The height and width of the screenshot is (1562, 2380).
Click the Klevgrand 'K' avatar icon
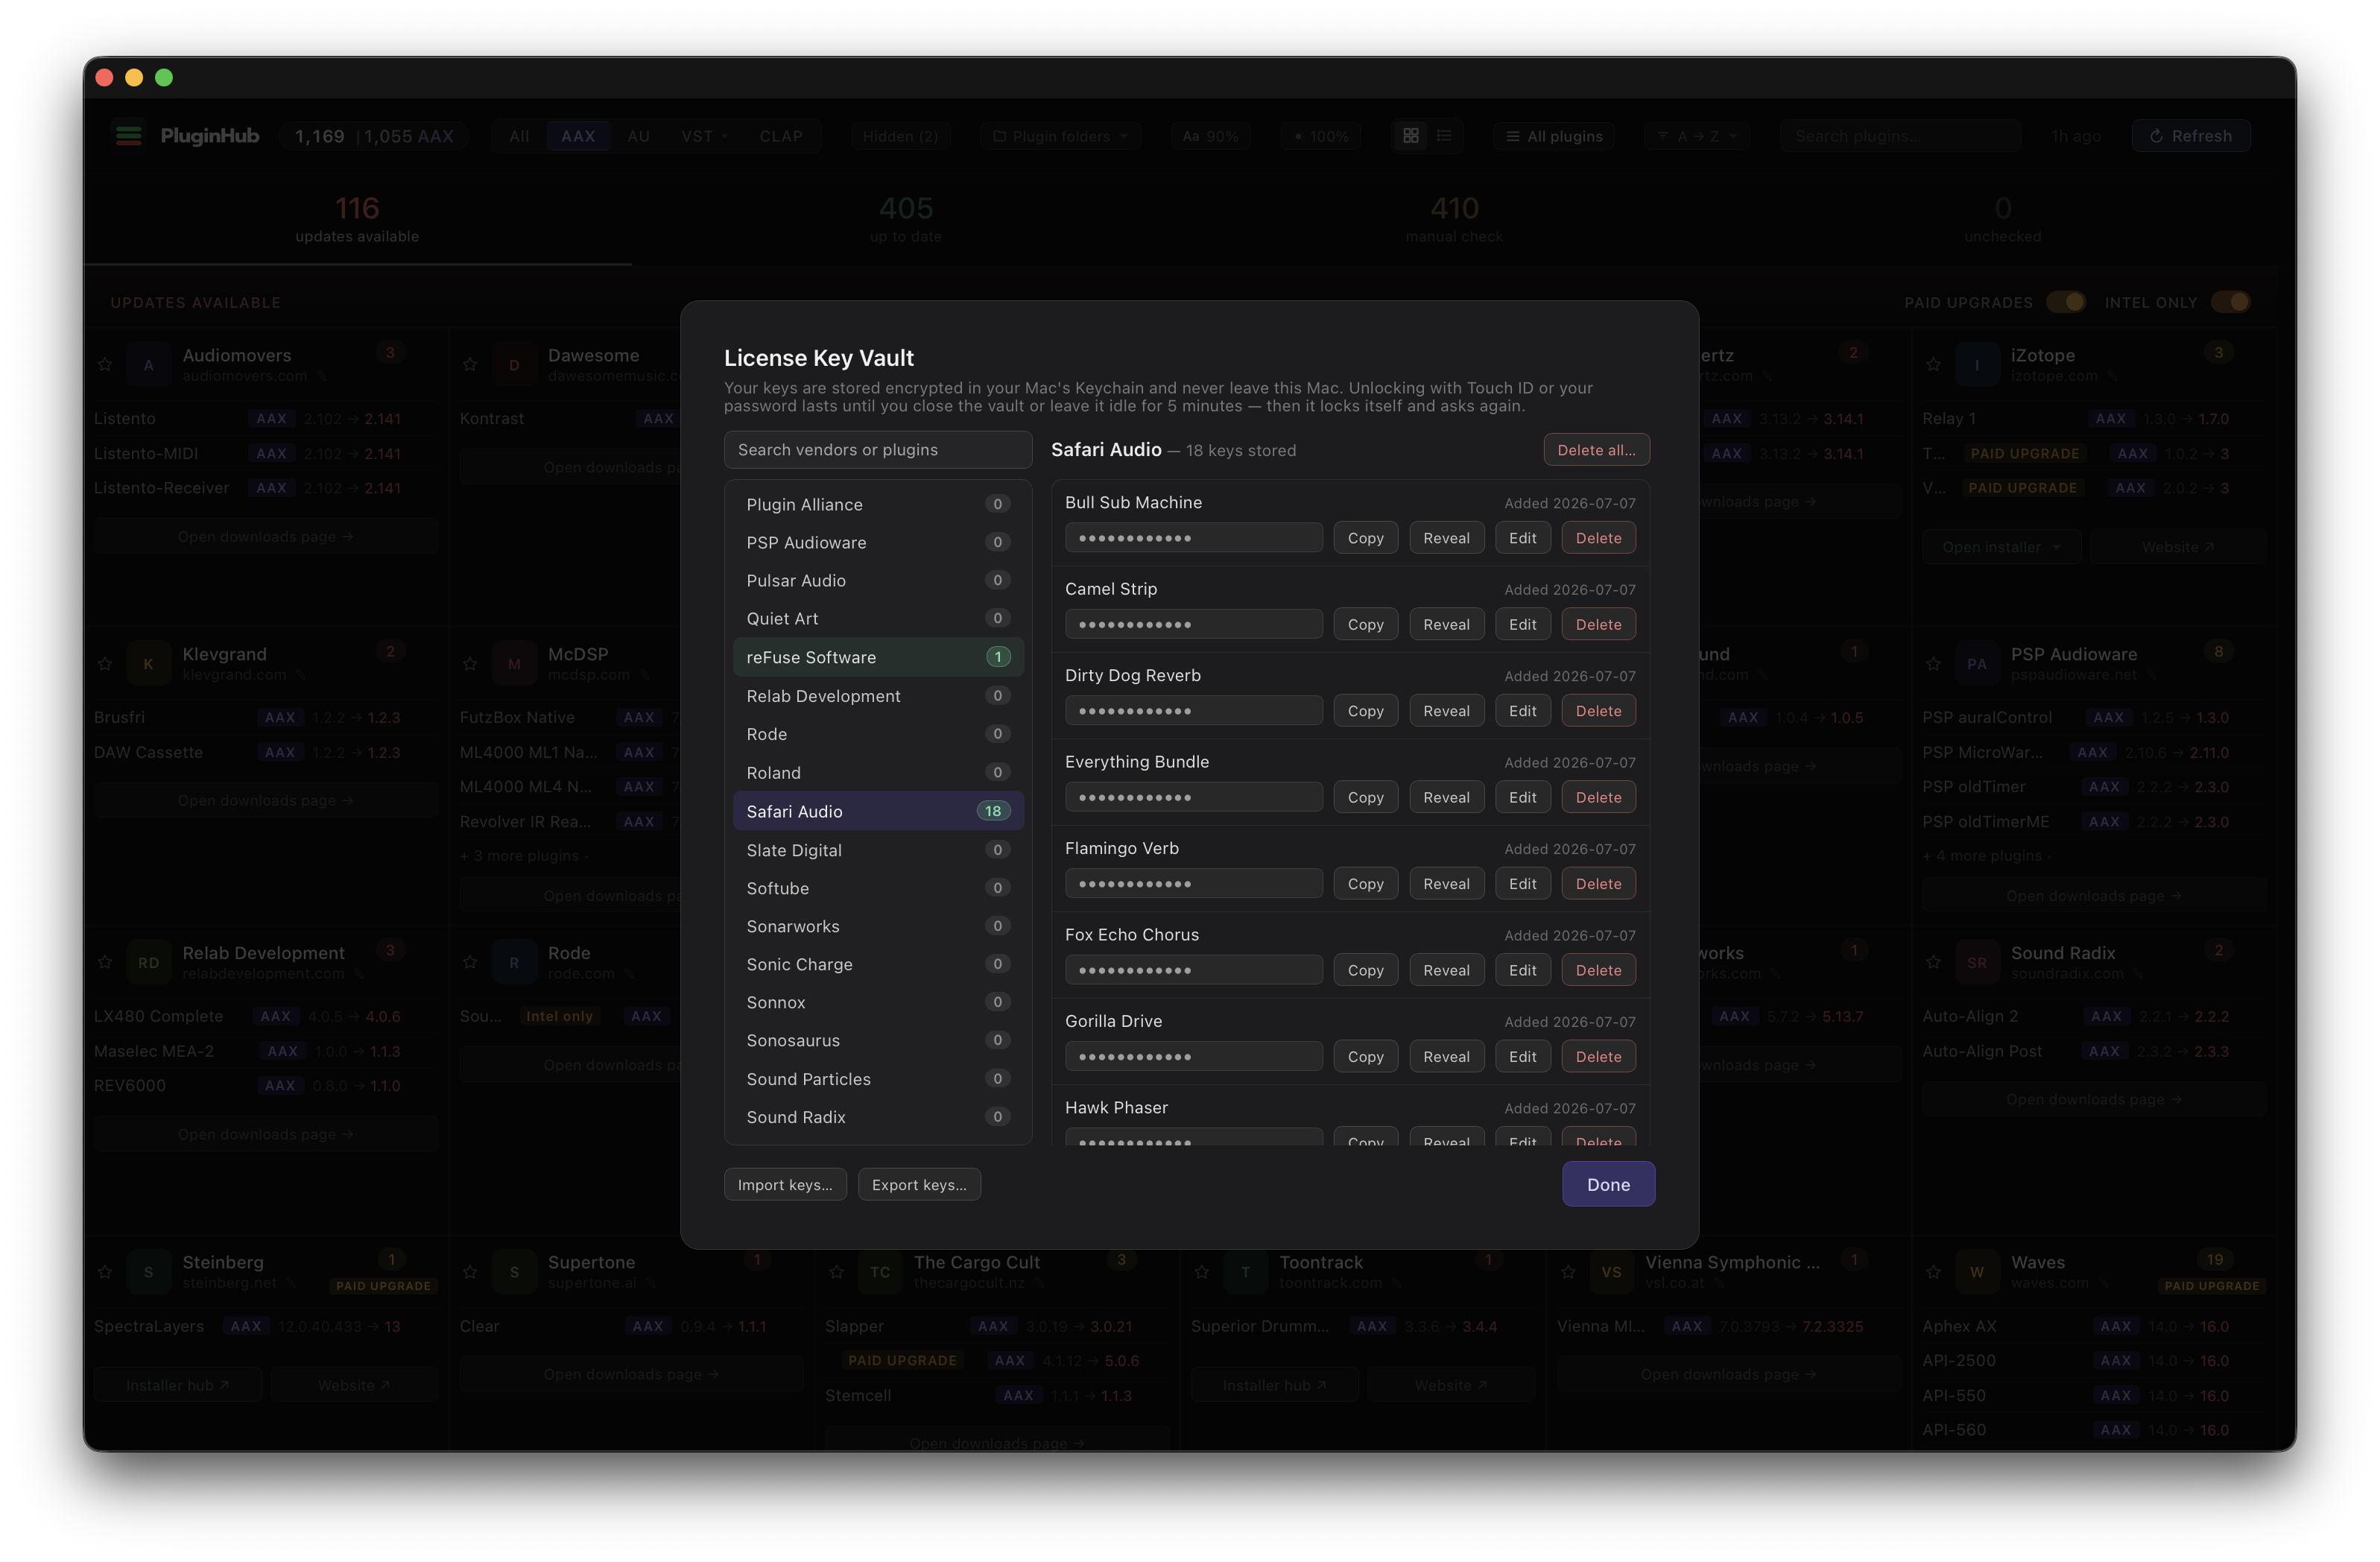(x=149, y=664)
